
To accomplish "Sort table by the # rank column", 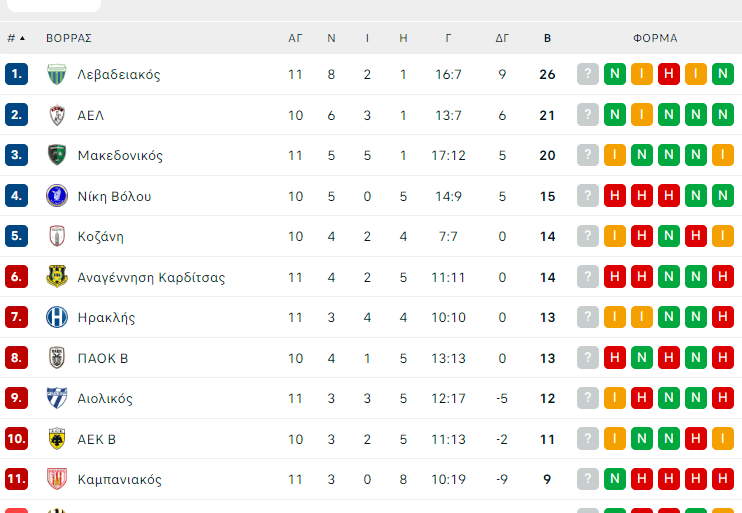I will [16, 38].
